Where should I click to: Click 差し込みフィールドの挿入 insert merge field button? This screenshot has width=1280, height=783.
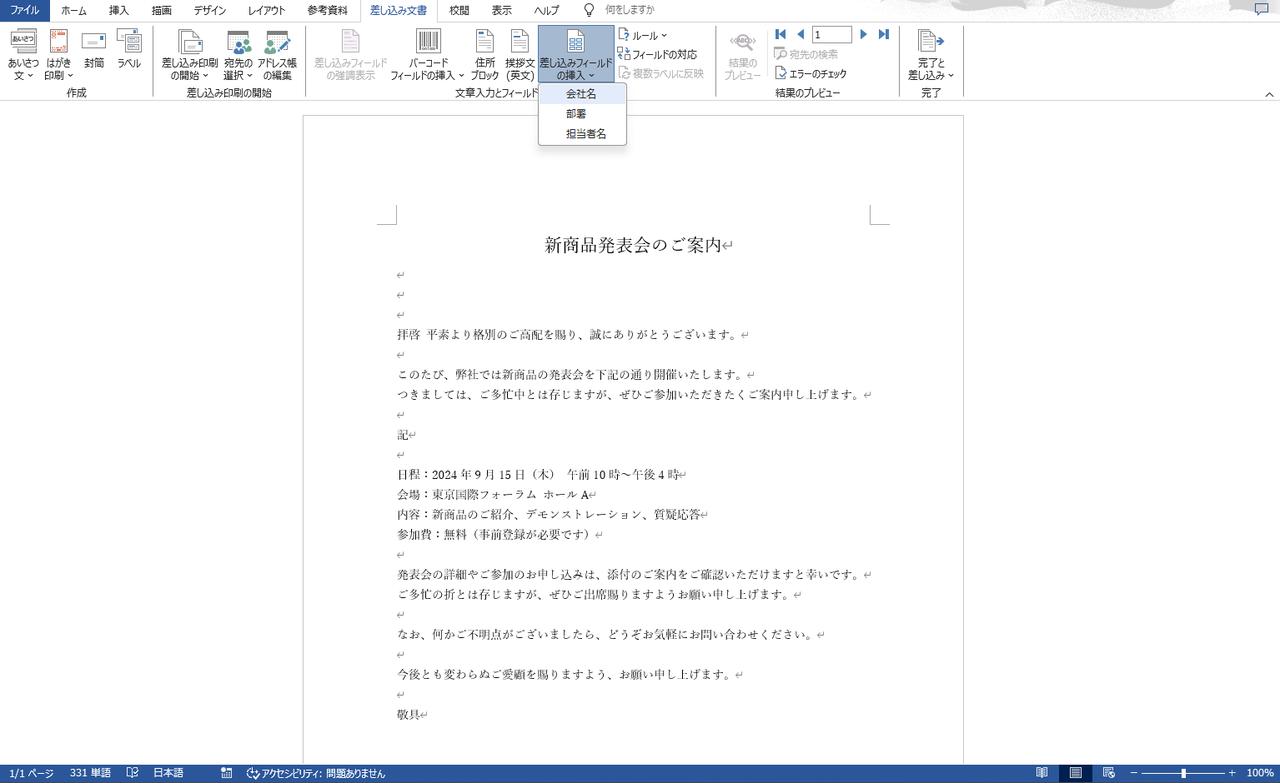(x=576, y=55)
